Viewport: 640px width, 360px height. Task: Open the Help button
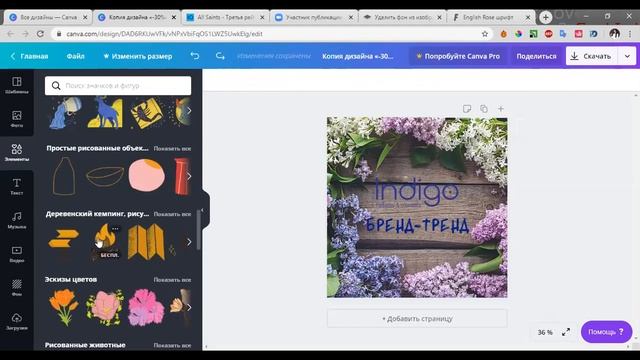point(606,332)
